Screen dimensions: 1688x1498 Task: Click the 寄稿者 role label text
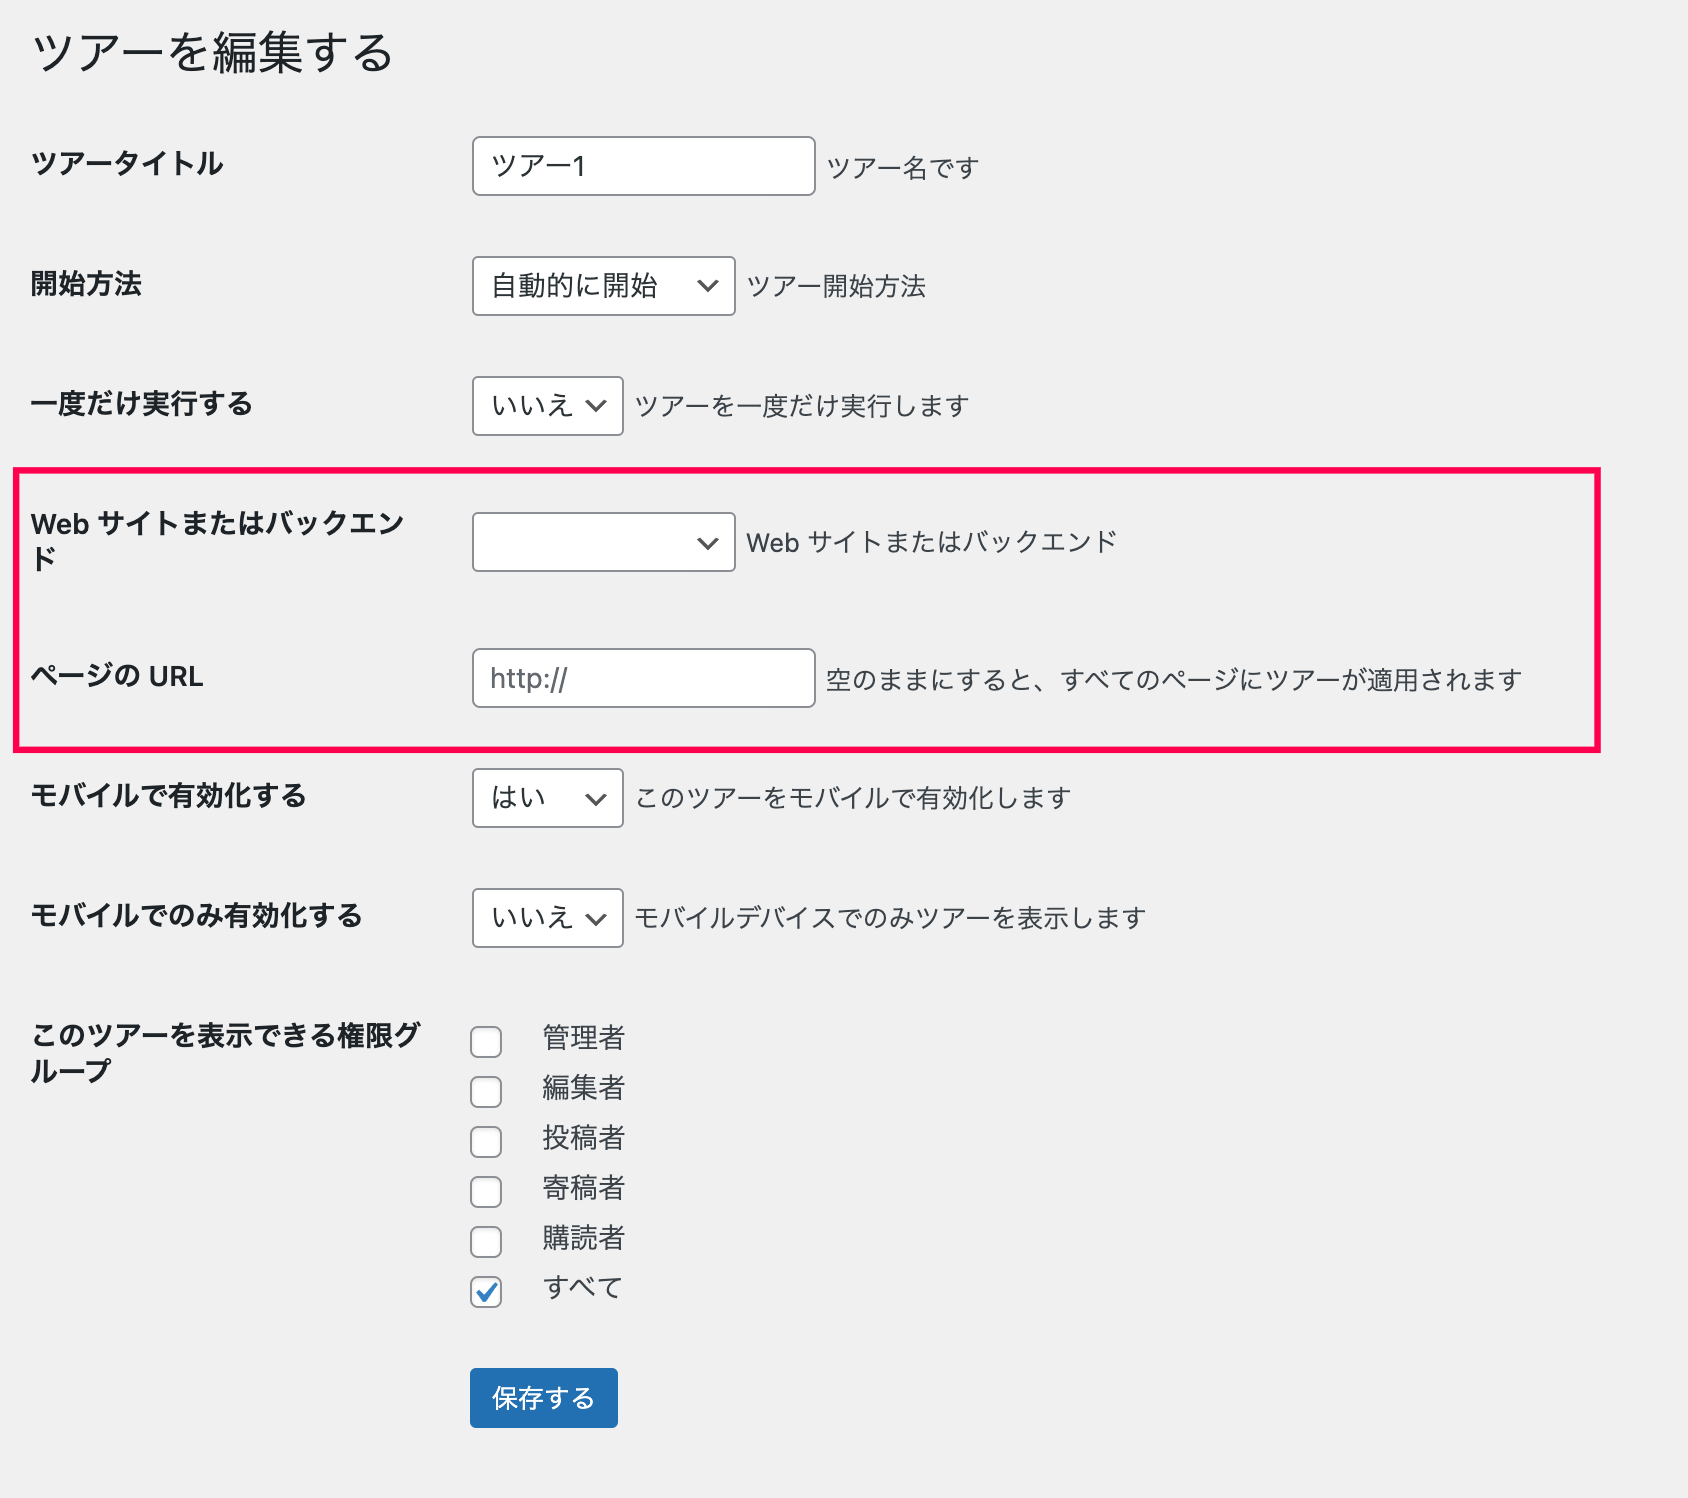[584, 1188]
